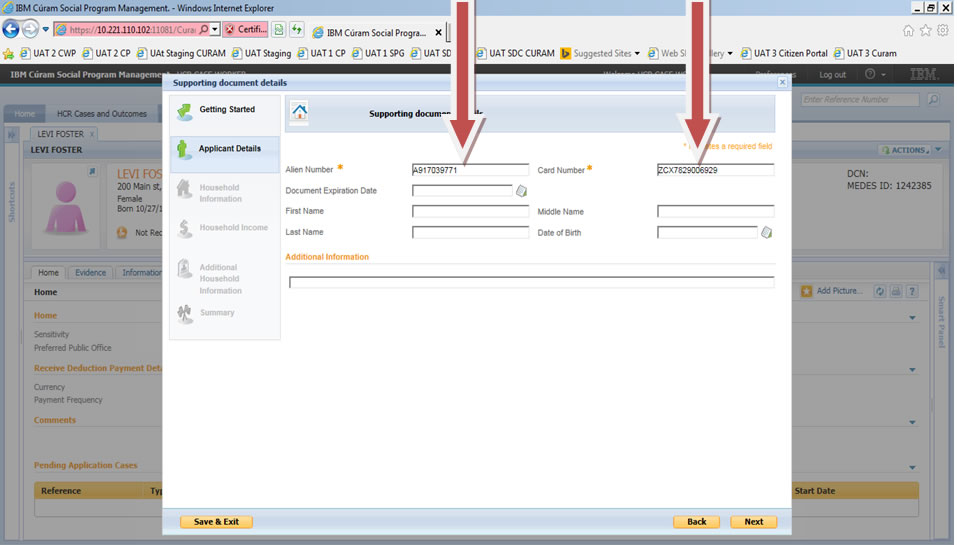
Task: Open the browser Home icon
Action: coord(908,30)
